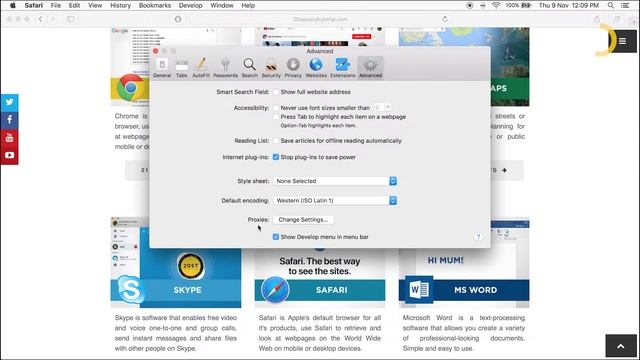This screenshot has width=640, height=360.
Task: Click the scroll-to-top arrow button
Action: (620, 346)
